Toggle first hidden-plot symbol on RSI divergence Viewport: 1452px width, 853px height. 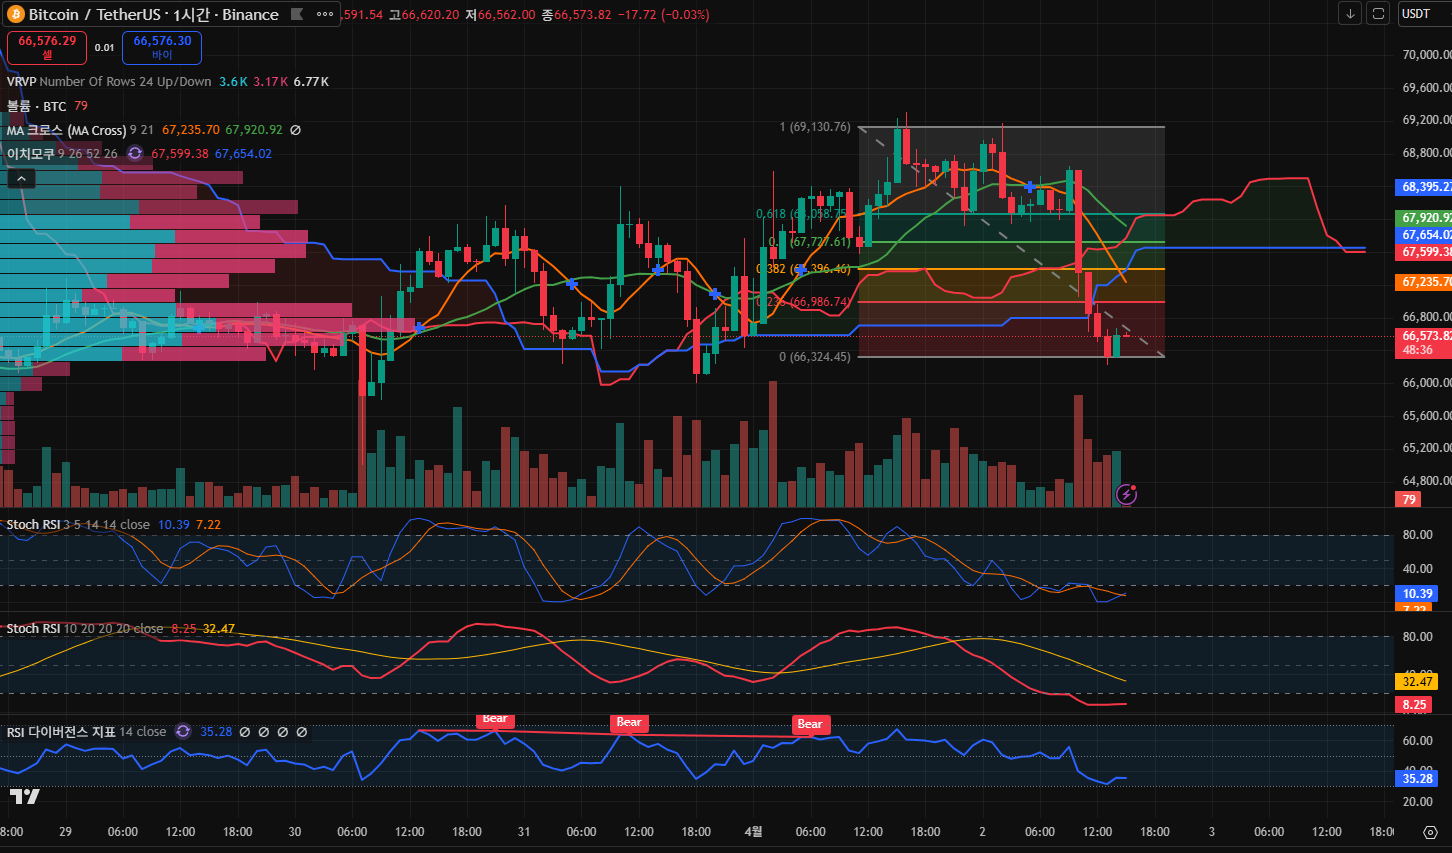tap(245, 732)
